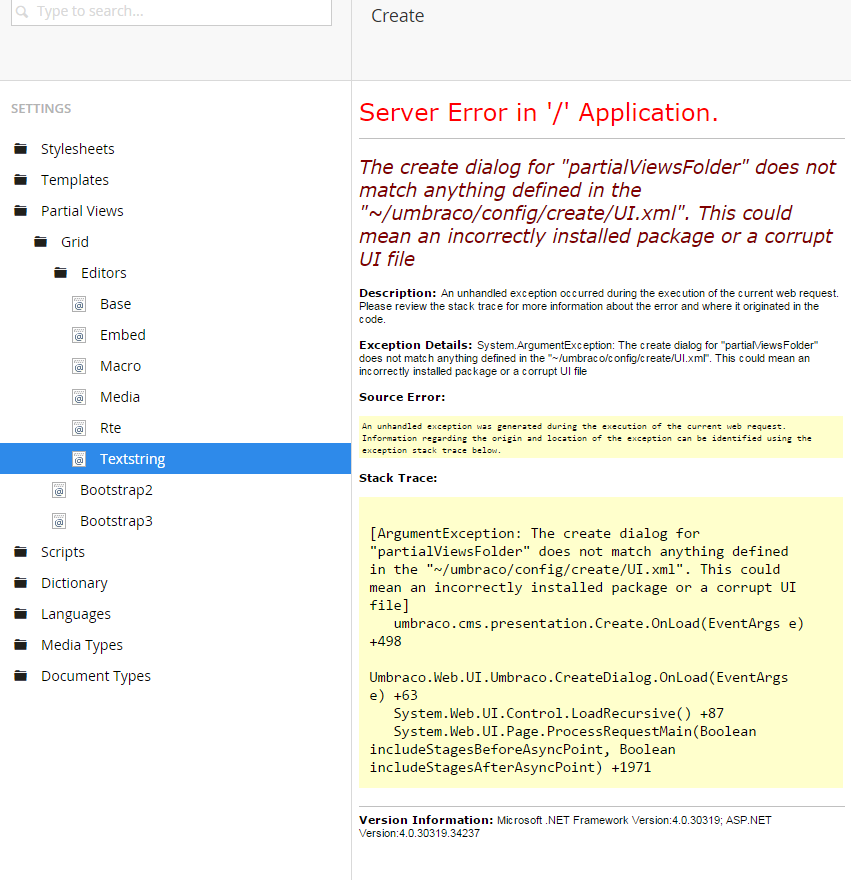Click the Base partial view file icon
This screenshot has width=851, height=880.
pos(79,304)
